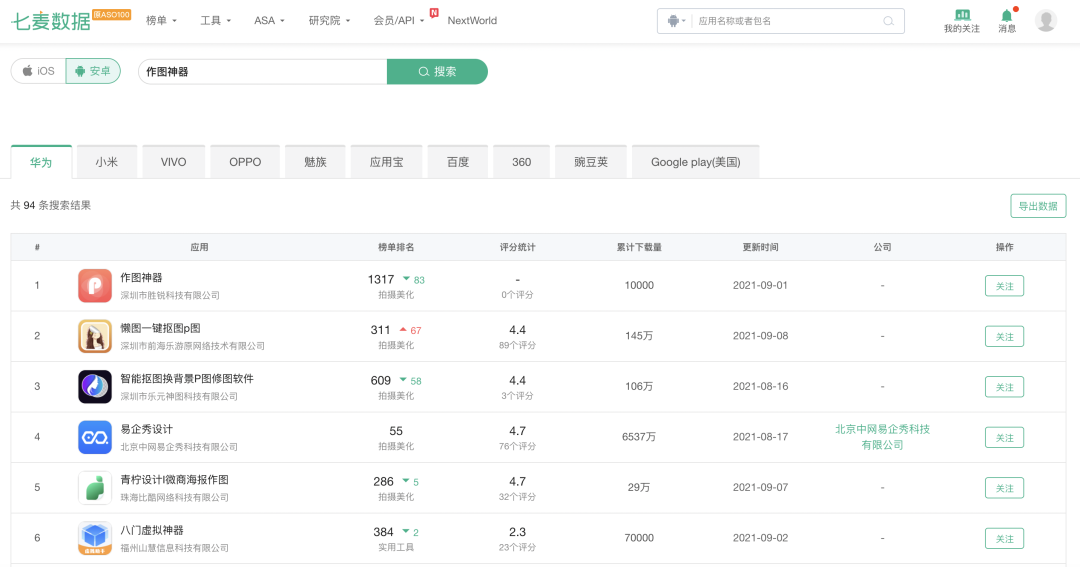Select the 华为 store tab
The width and height of the screenshot is (1080, 567).
(x=41, y=162)
